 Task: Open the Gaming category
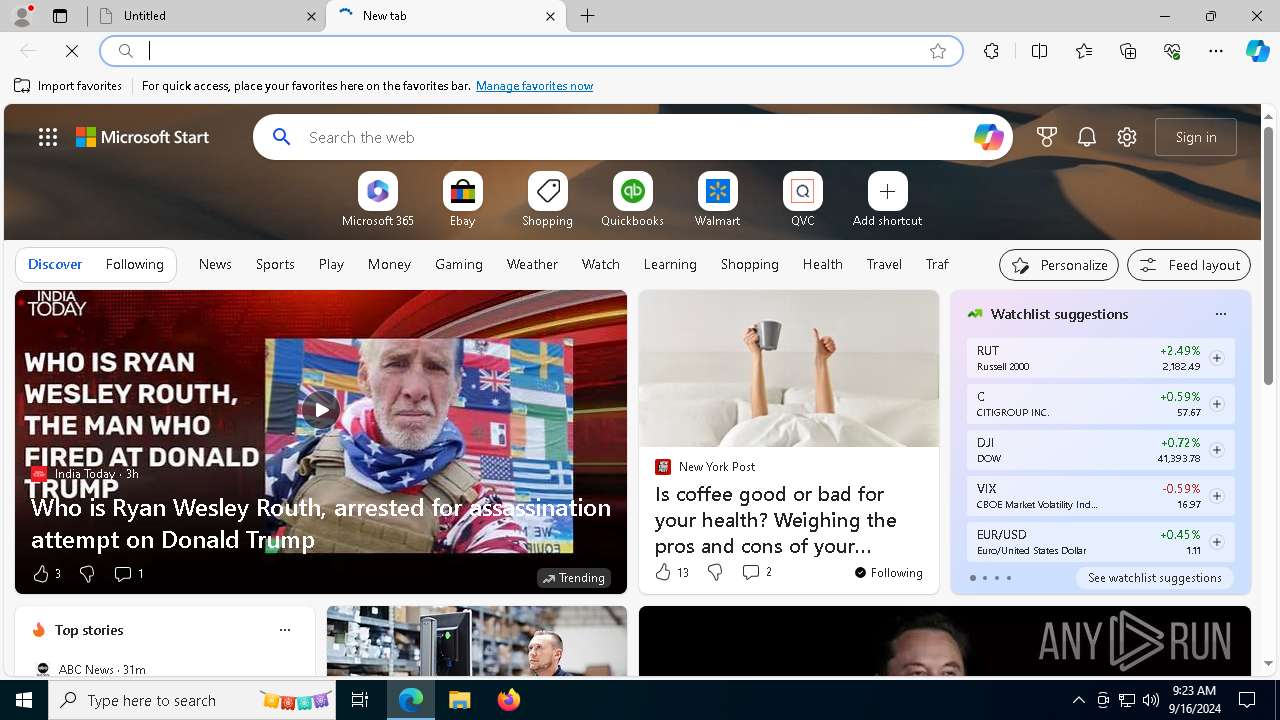click(x=459, y=264)
